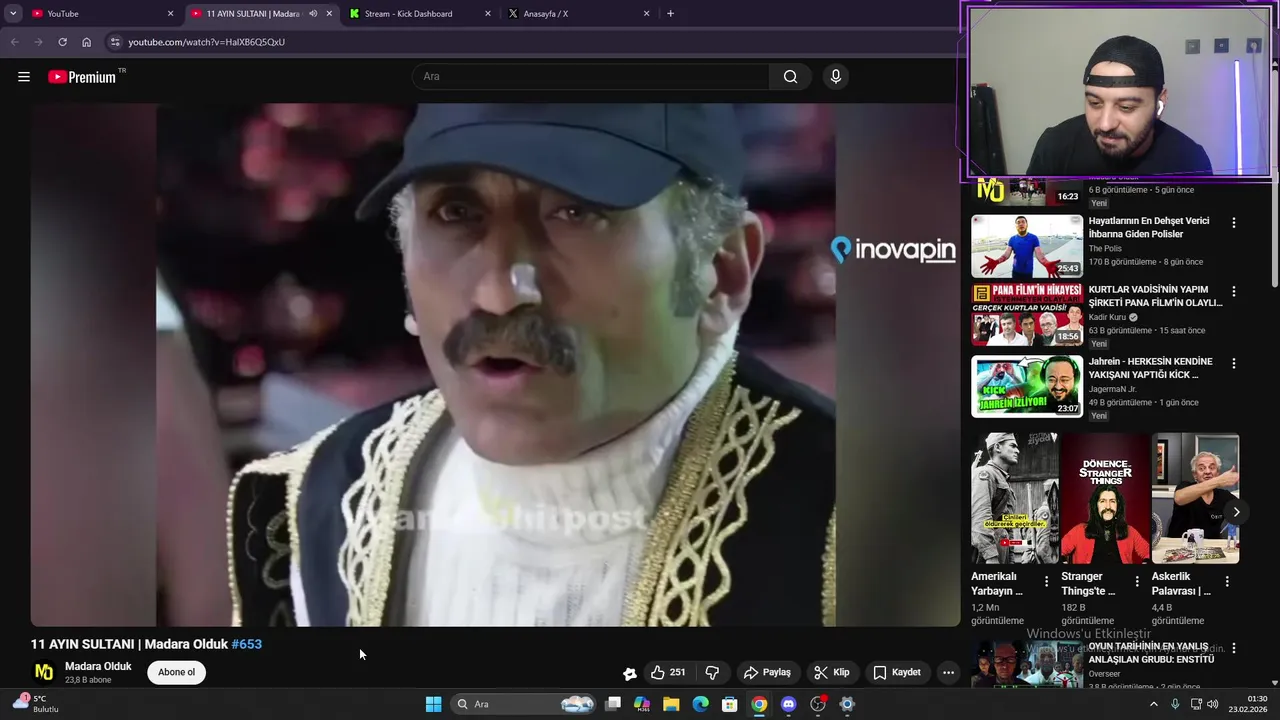1280x720 pixels.
Task: Start voice search with the microphone icon
Action: point(836,77)
